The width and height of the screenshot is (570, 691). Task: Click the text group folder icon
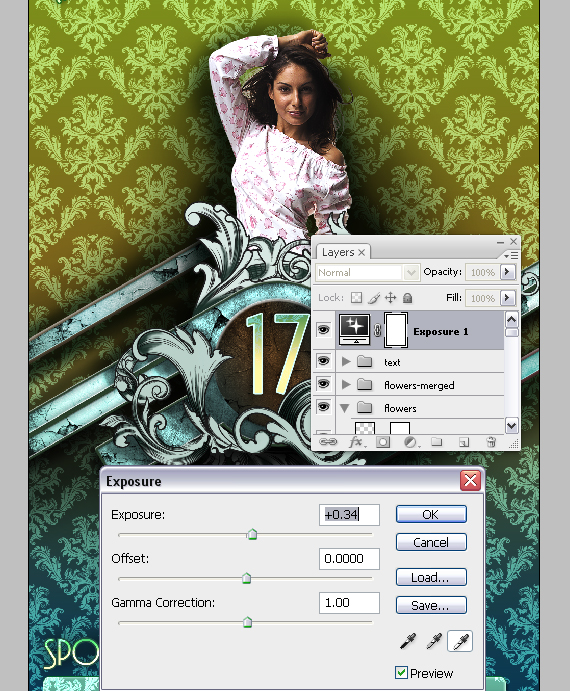pos(364,362)
